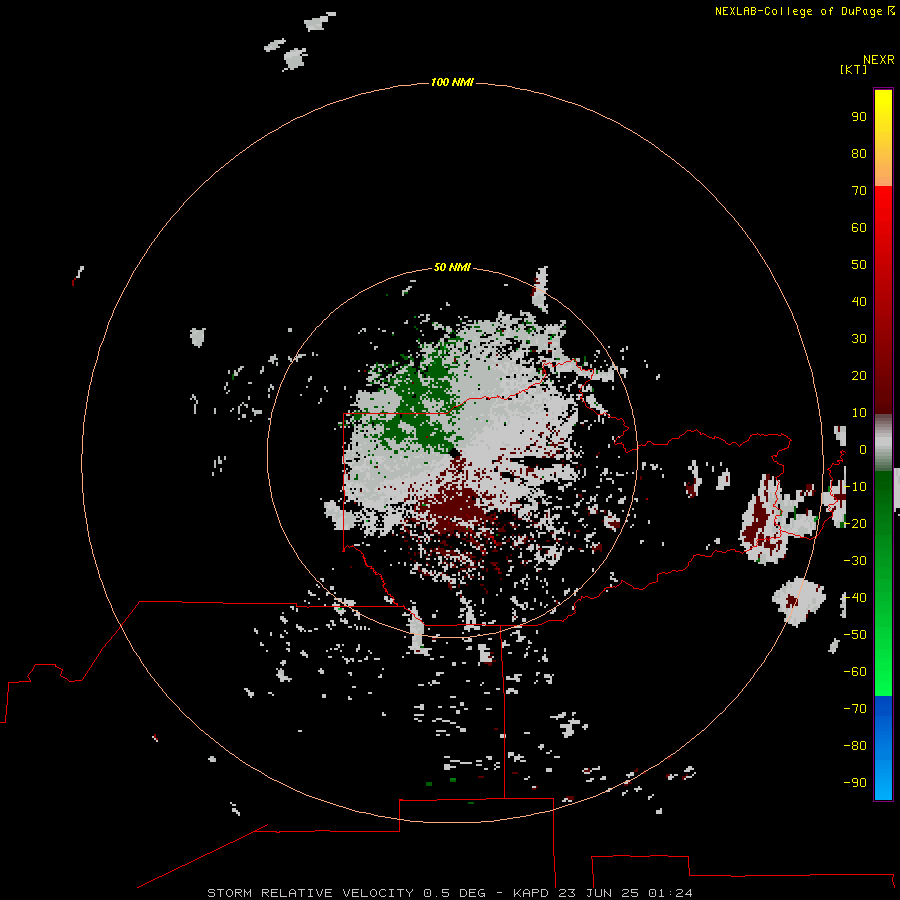Click the gray zero-velocity segment of the color bar

tap(883, 443)
